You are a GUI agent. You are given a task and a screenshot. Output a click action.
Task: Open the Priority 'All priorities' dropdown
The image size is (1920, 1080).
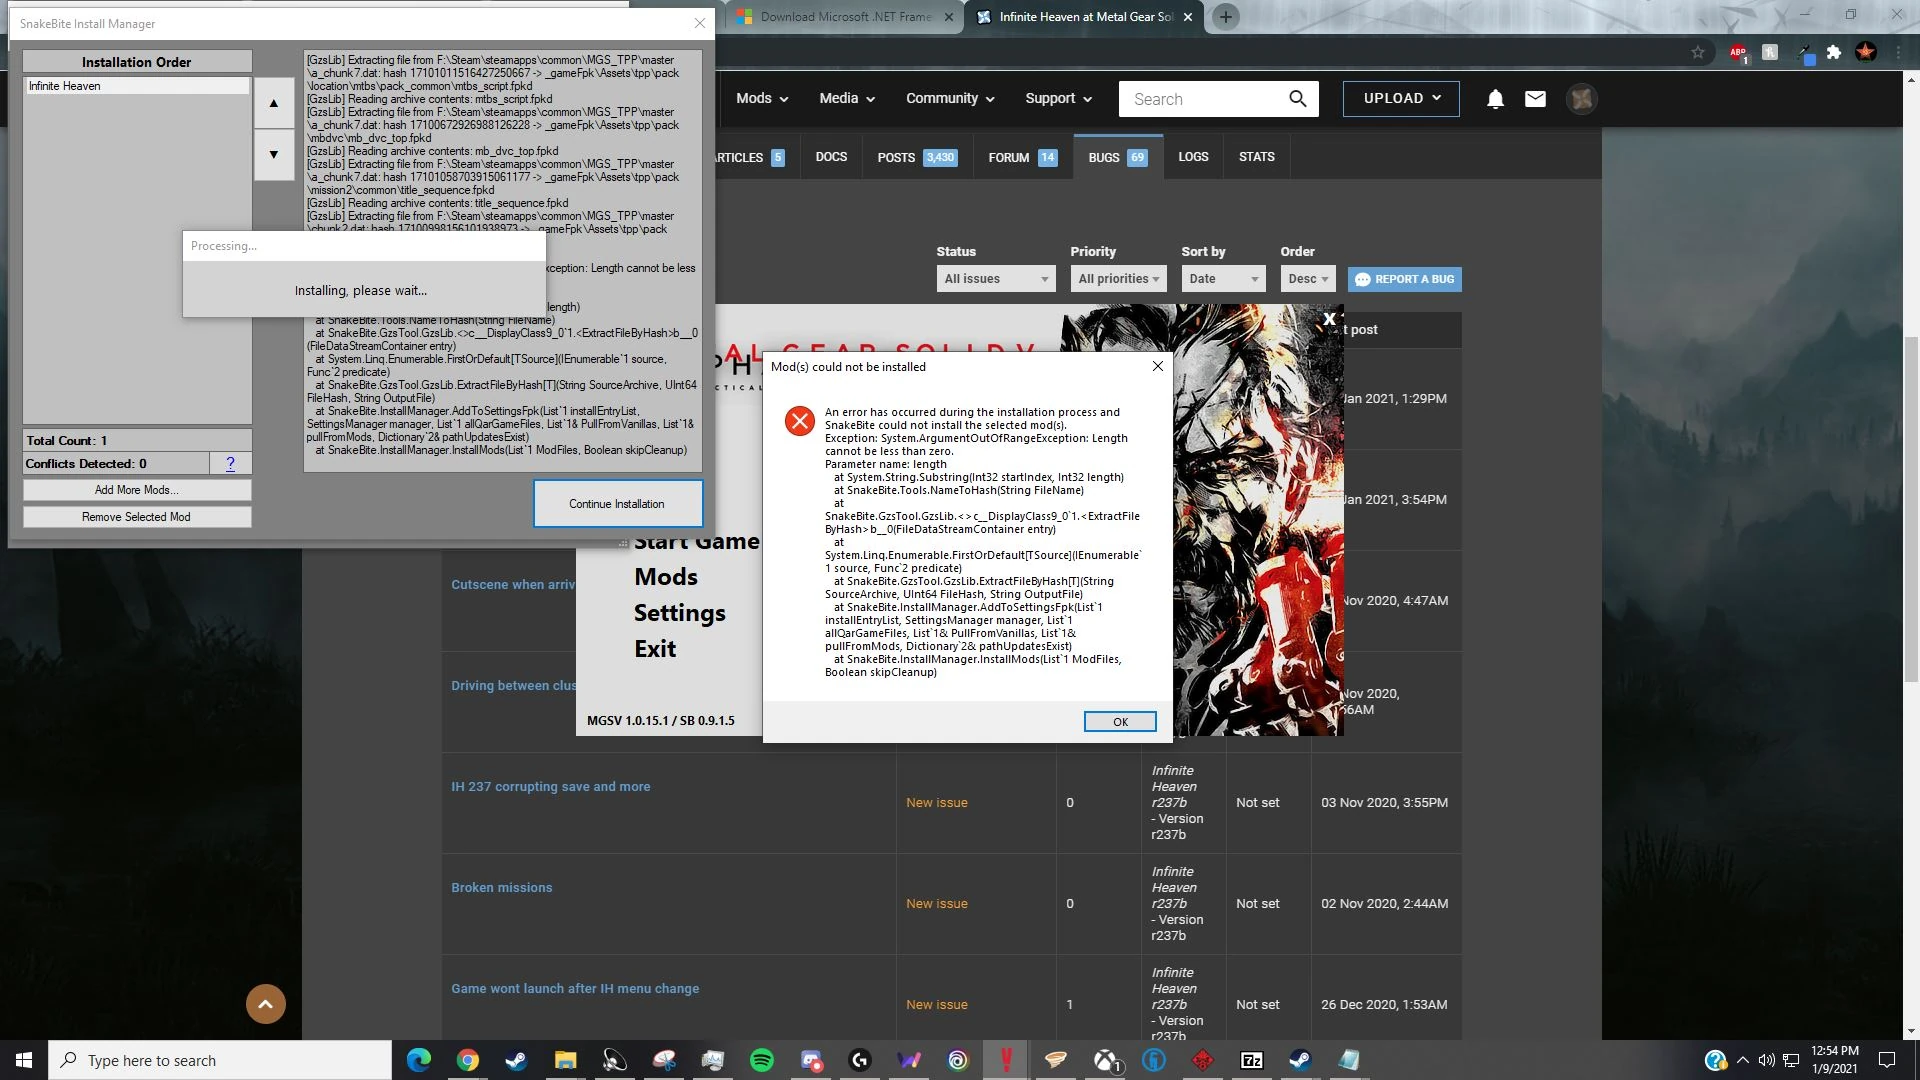tap(1118, 279)
